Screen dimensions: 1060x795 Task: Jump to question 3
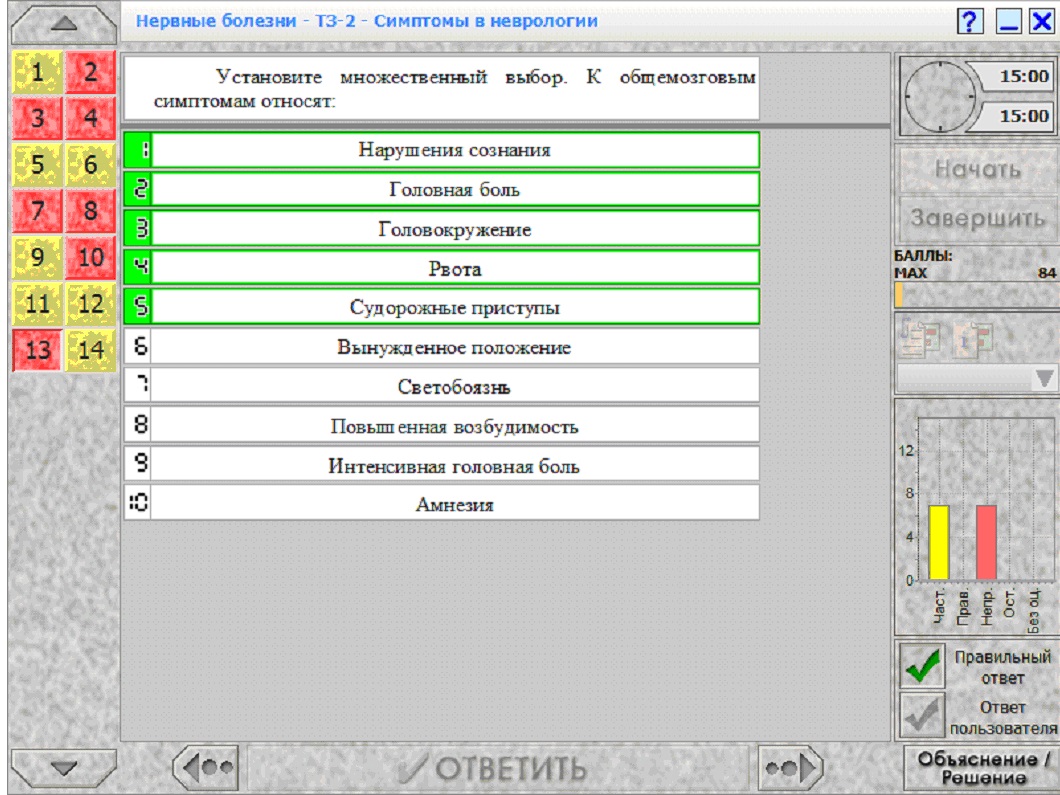pos(38,118)
